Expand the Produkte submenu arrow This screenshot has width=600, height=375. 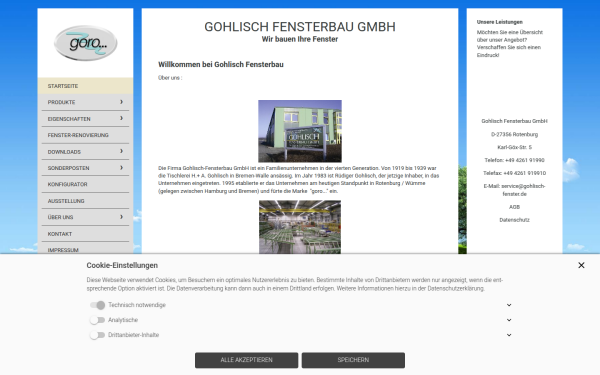coord(121,102)
